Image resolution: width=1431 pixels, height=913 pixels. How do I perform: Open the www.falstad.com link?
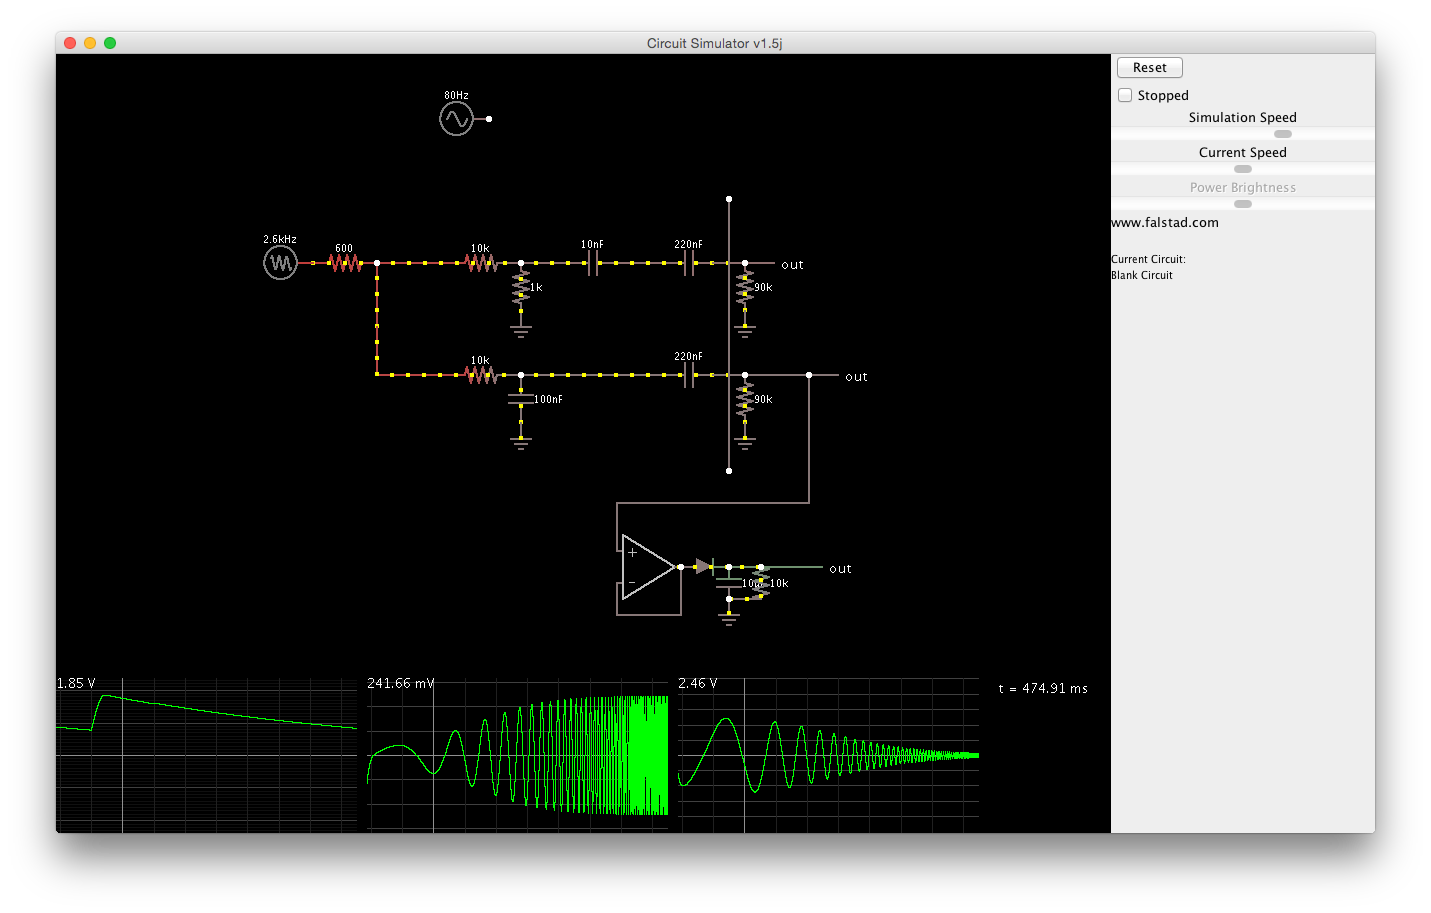(x=1165, y=223)
